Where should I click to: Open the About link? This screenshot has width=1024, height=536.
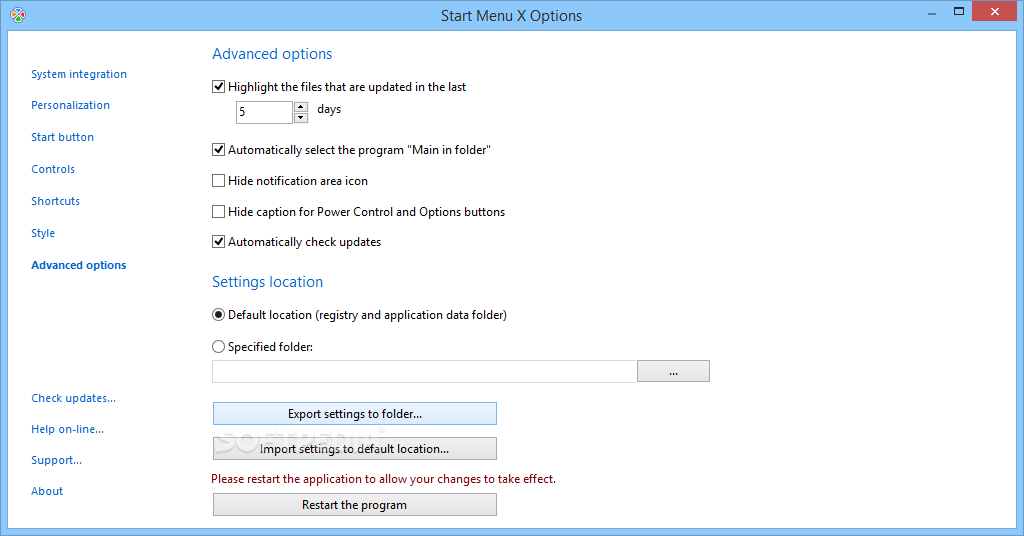(47, 491)
